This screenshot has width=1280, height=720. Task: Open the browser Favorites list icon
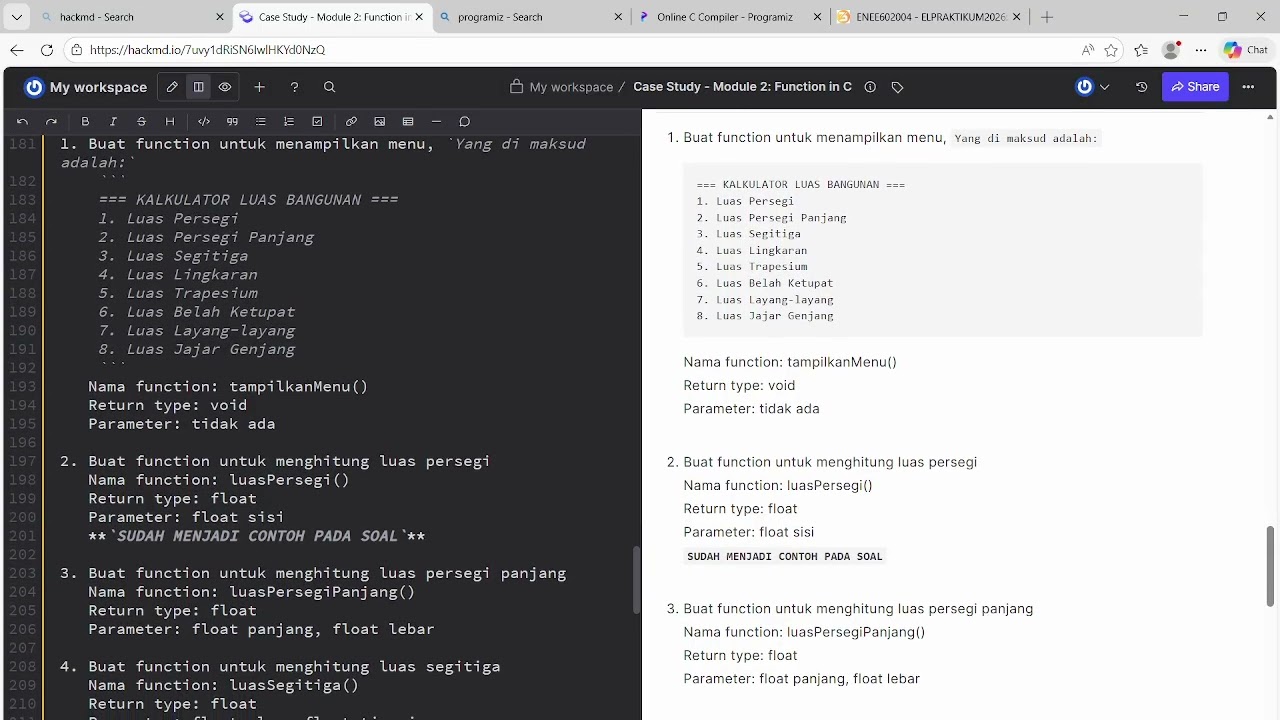coord(1141,50)
